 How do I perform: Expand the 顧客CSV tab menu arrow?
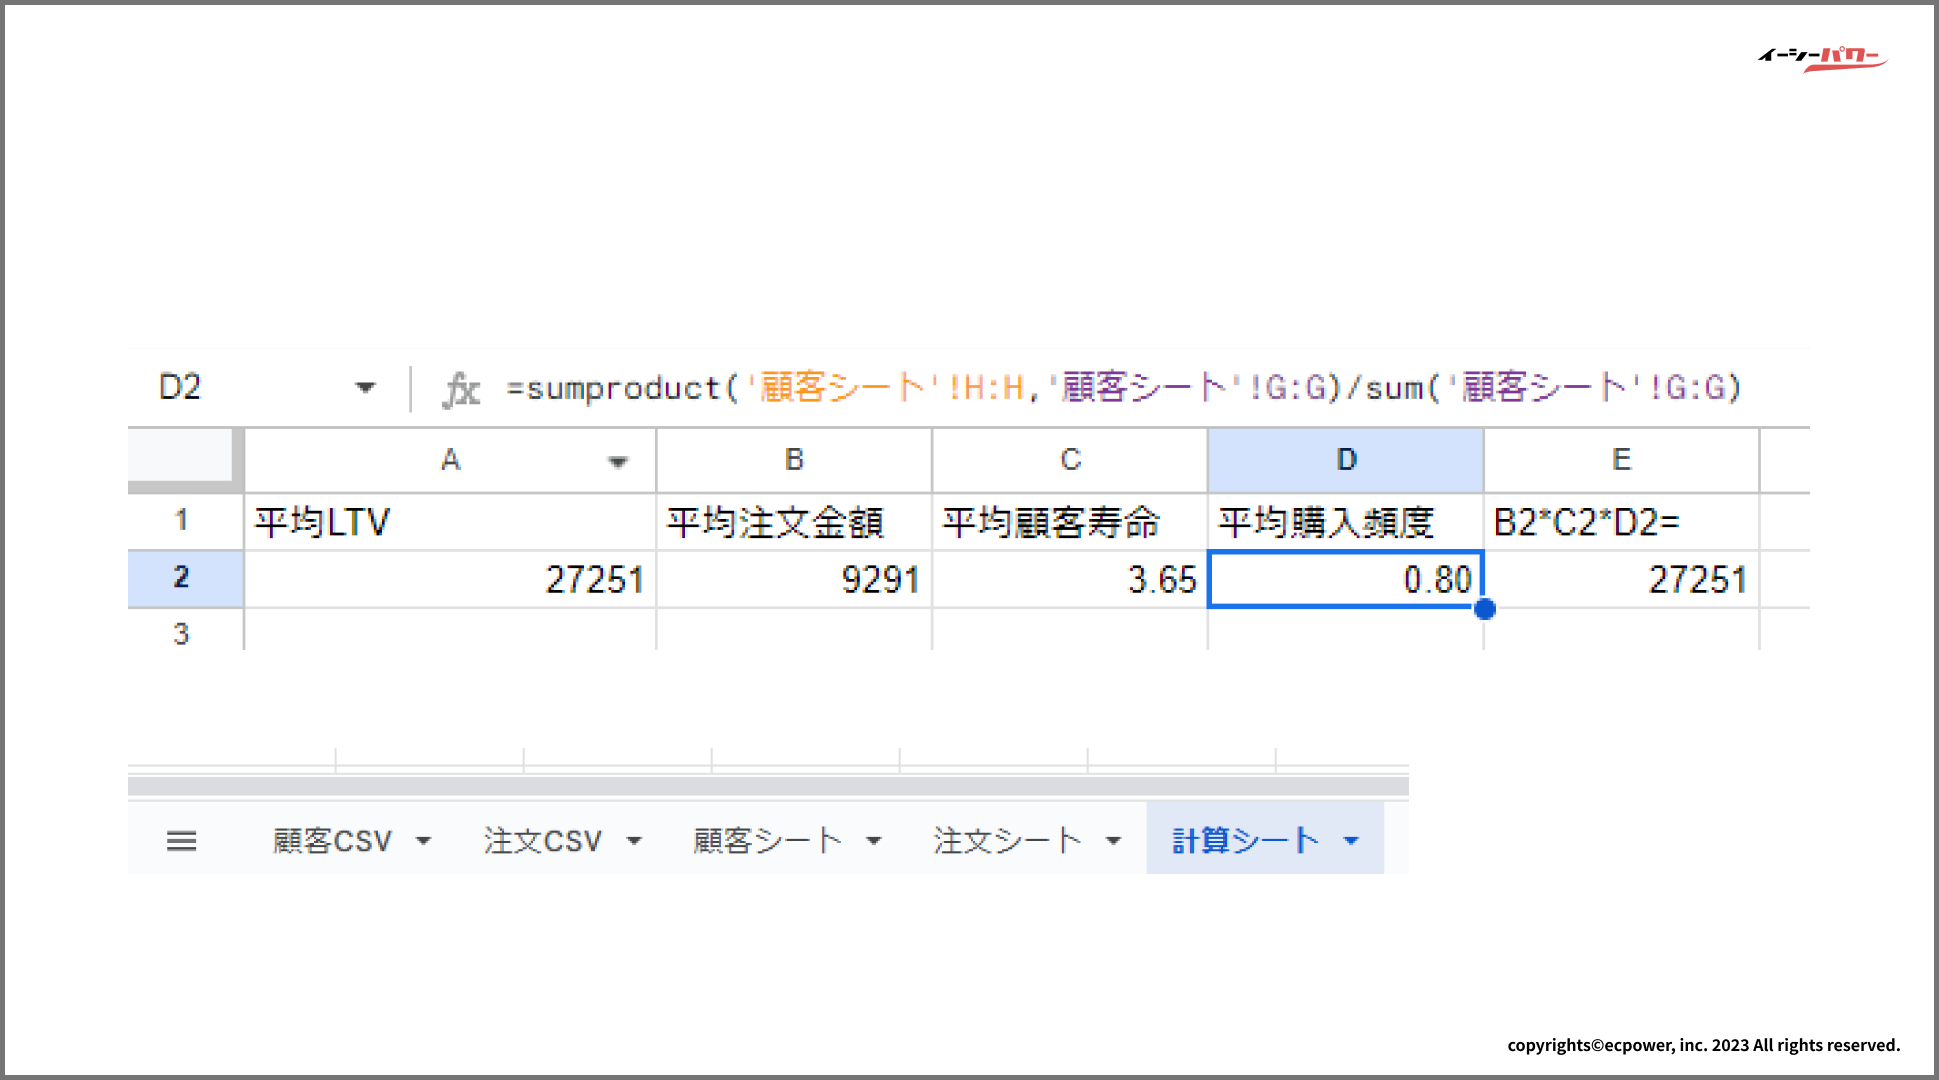(424, 841)
